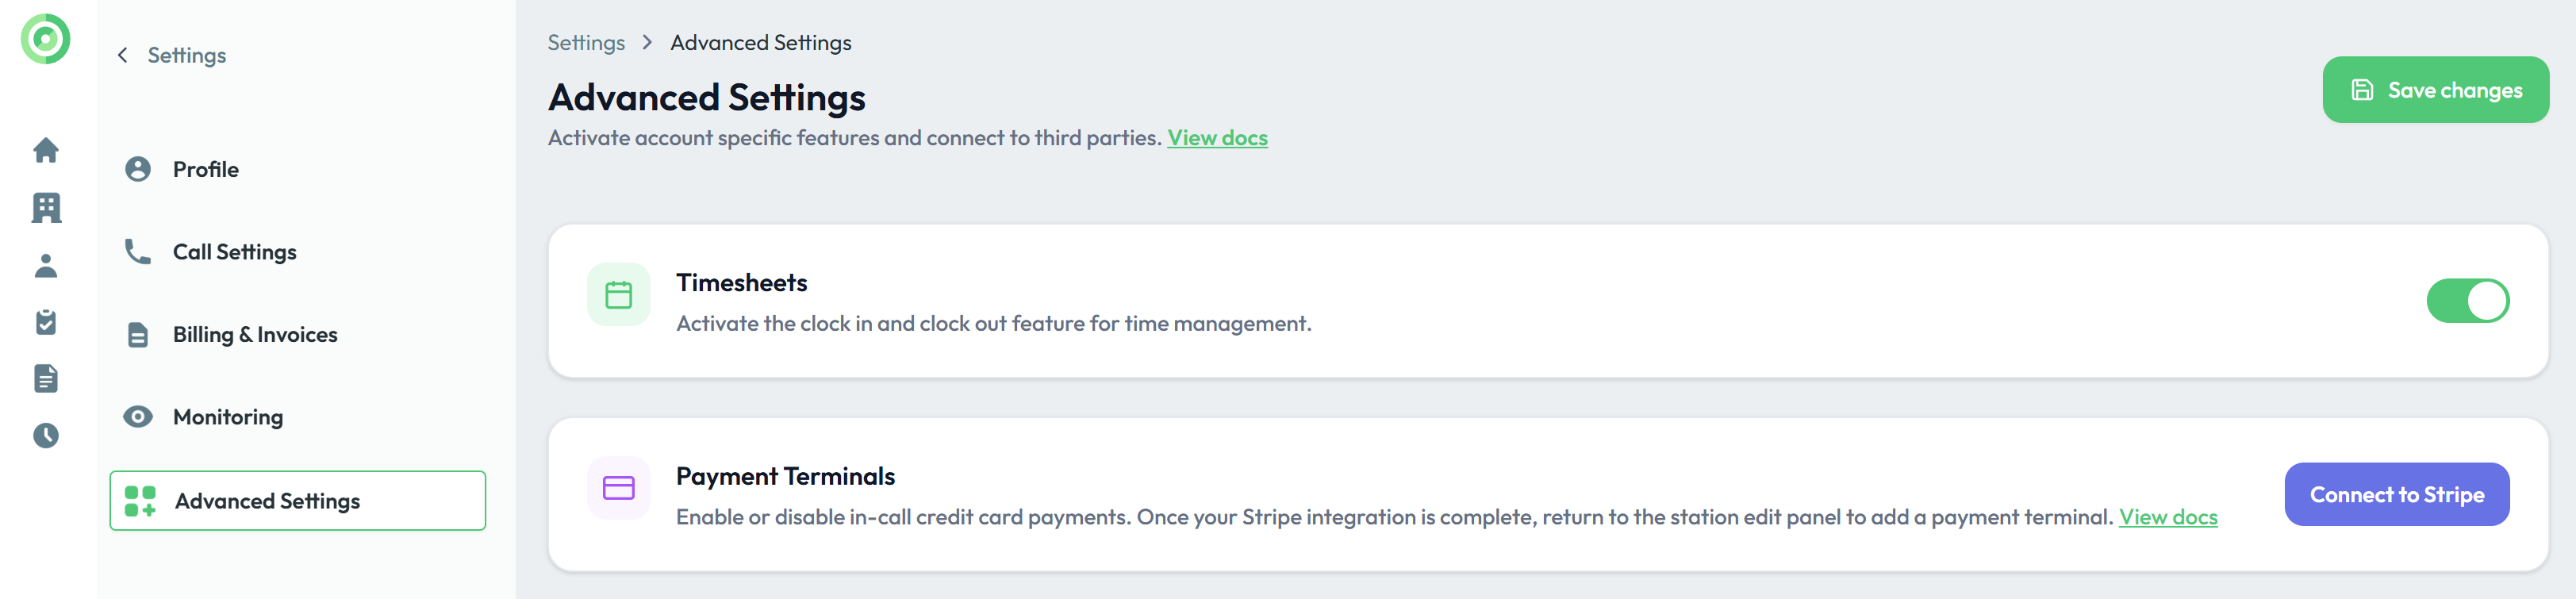Image resolution: width=2576 pixels, height=599 pixels.
Task: Collapse settings with the back chevron
Action: 123,55
